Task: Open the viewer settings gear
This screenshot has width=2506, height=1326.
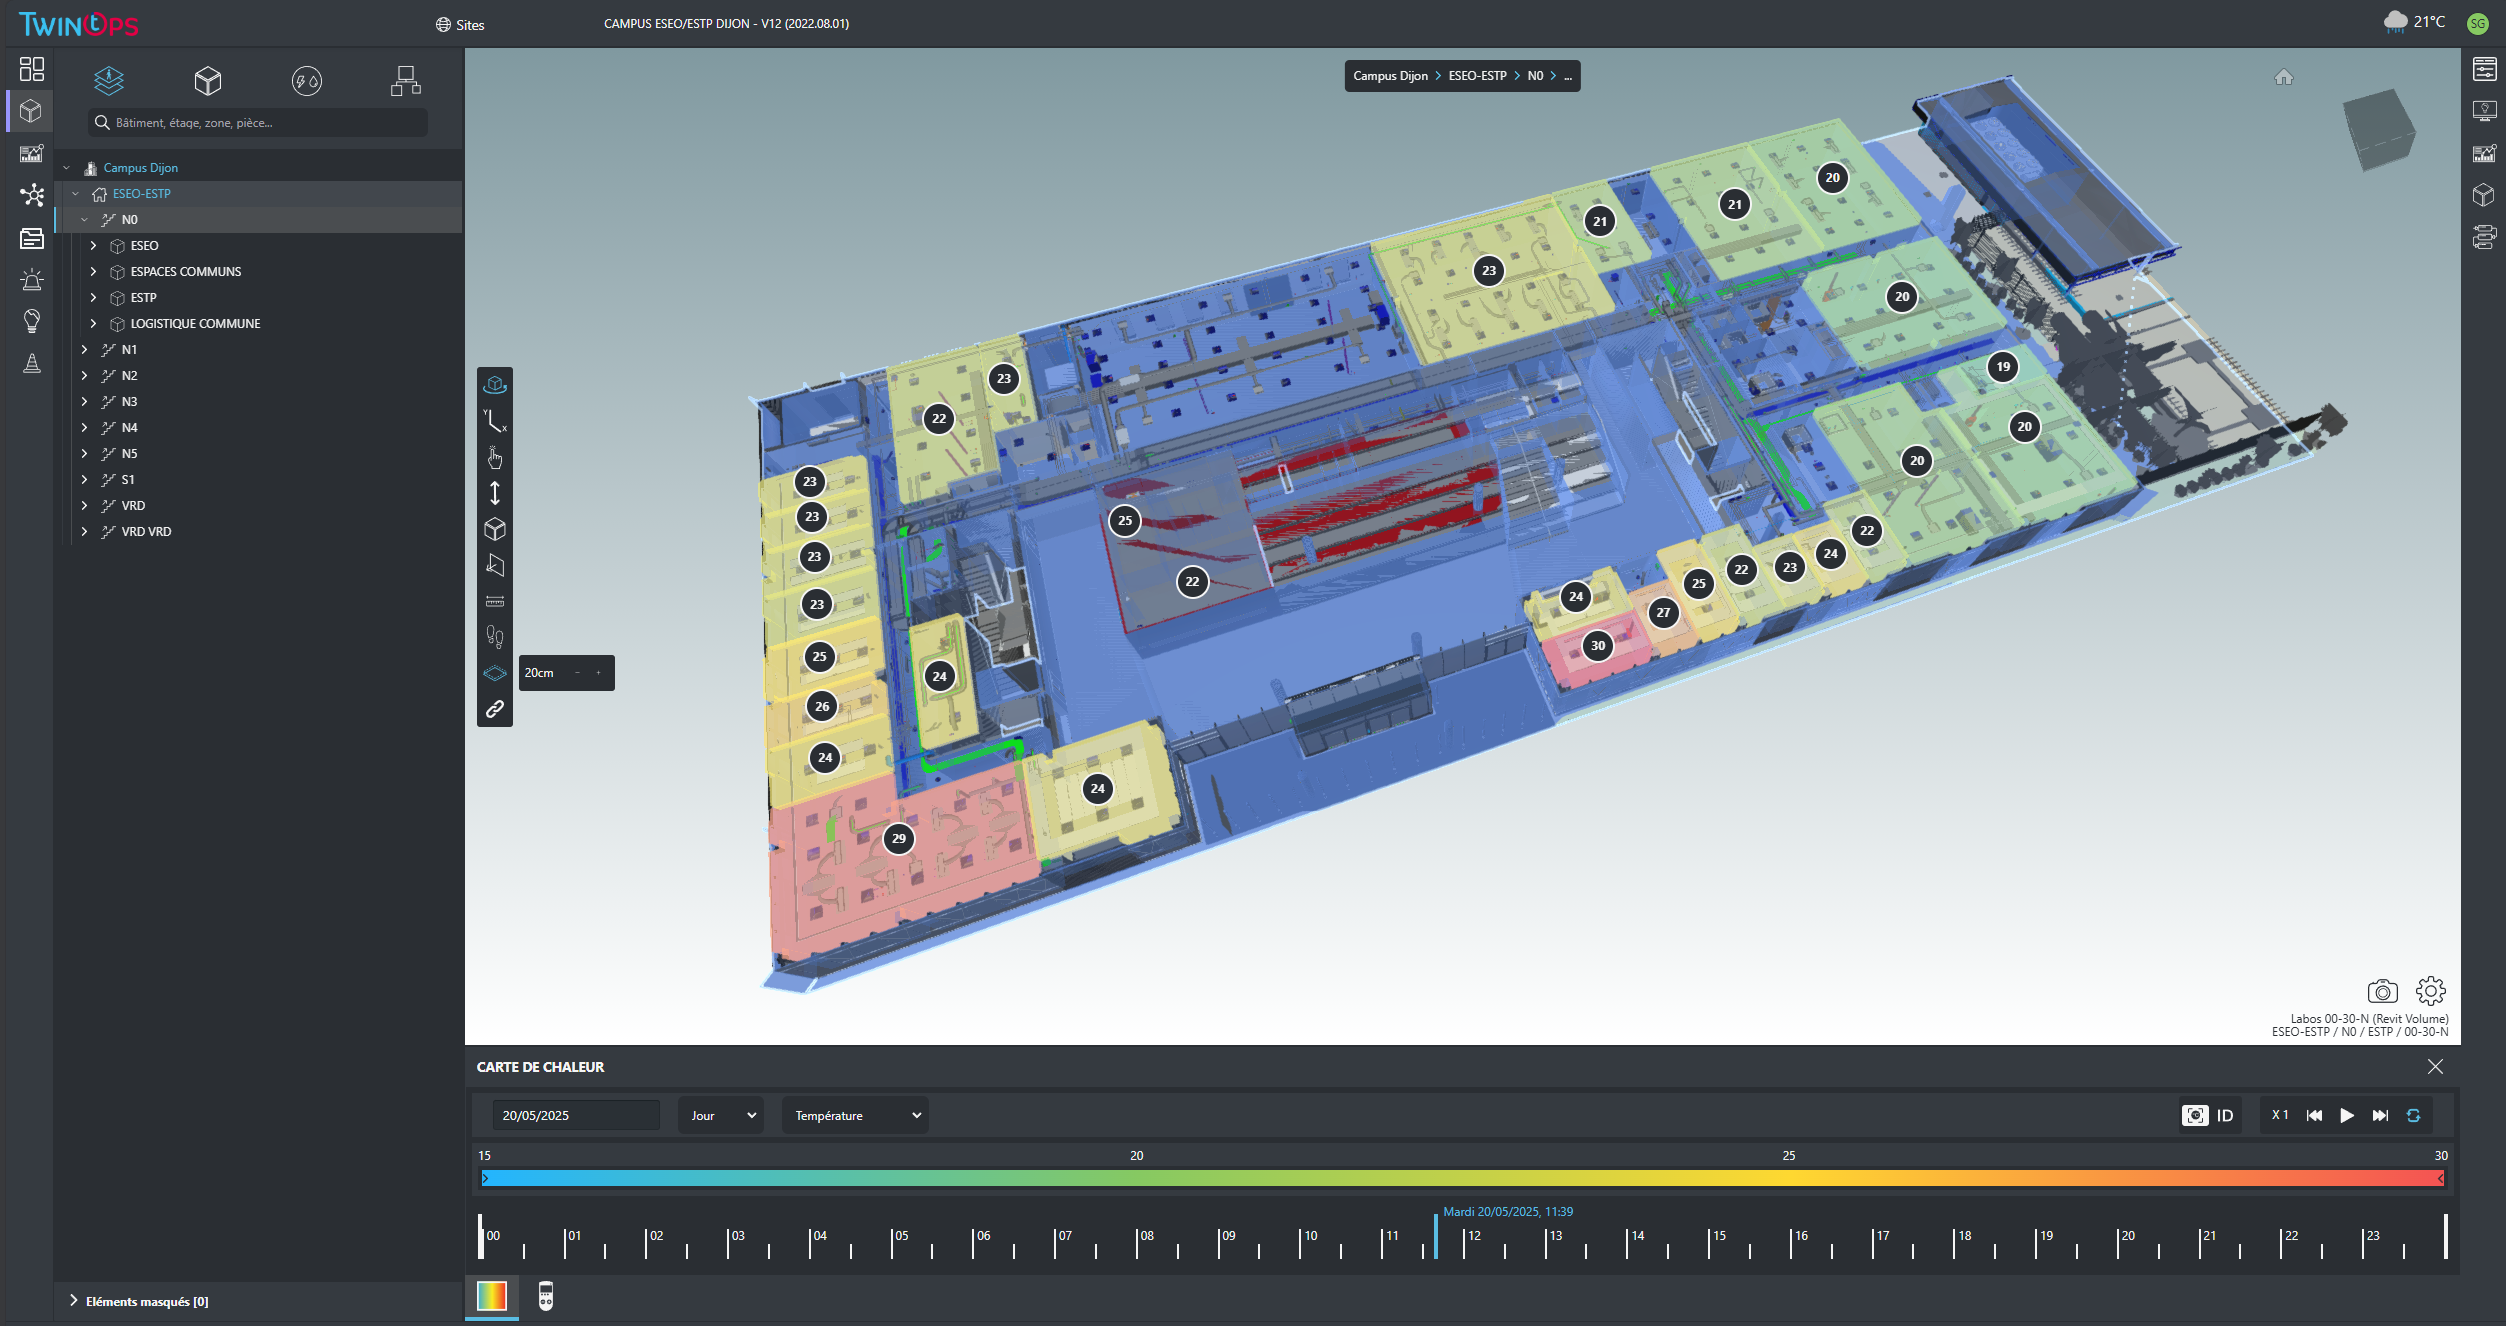Action: point(2430,991)
